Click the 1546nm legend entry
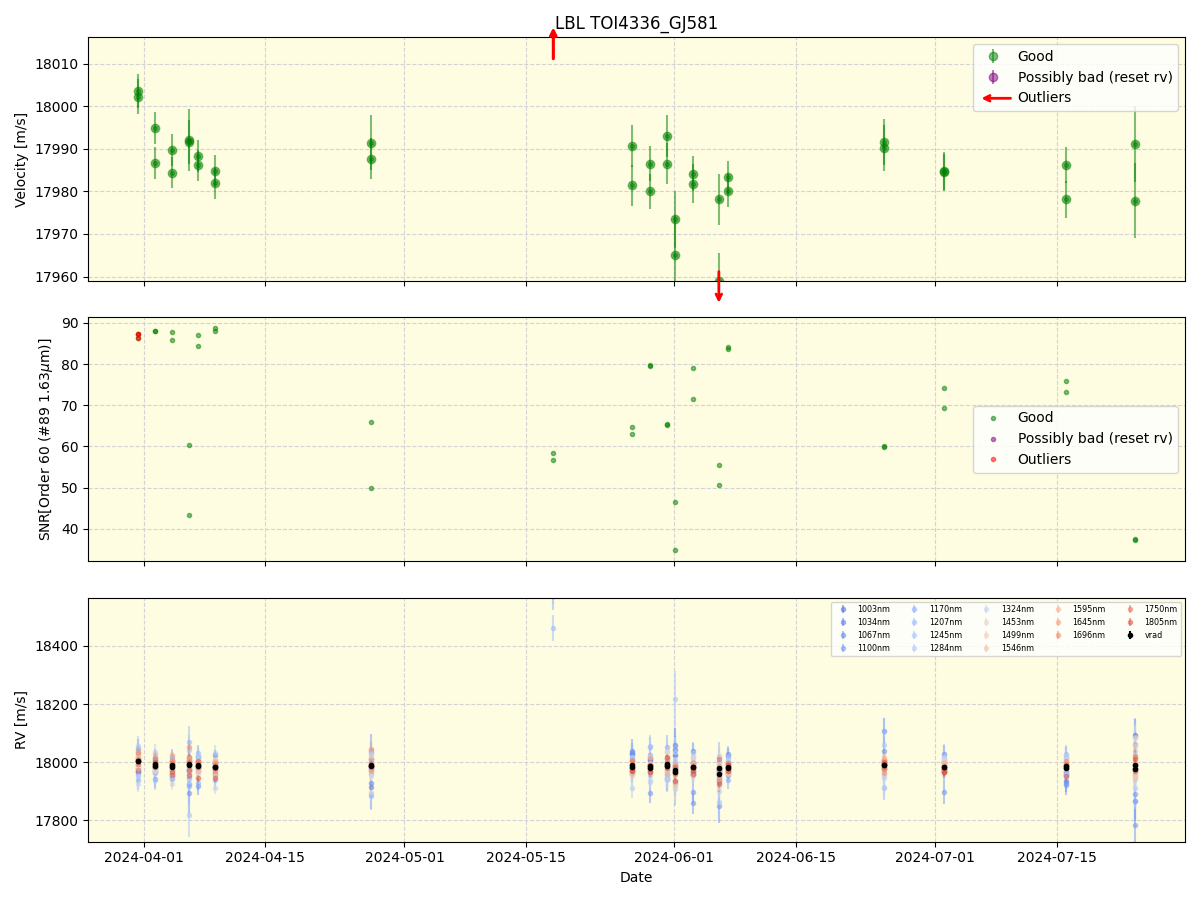 pos(1009,648)
